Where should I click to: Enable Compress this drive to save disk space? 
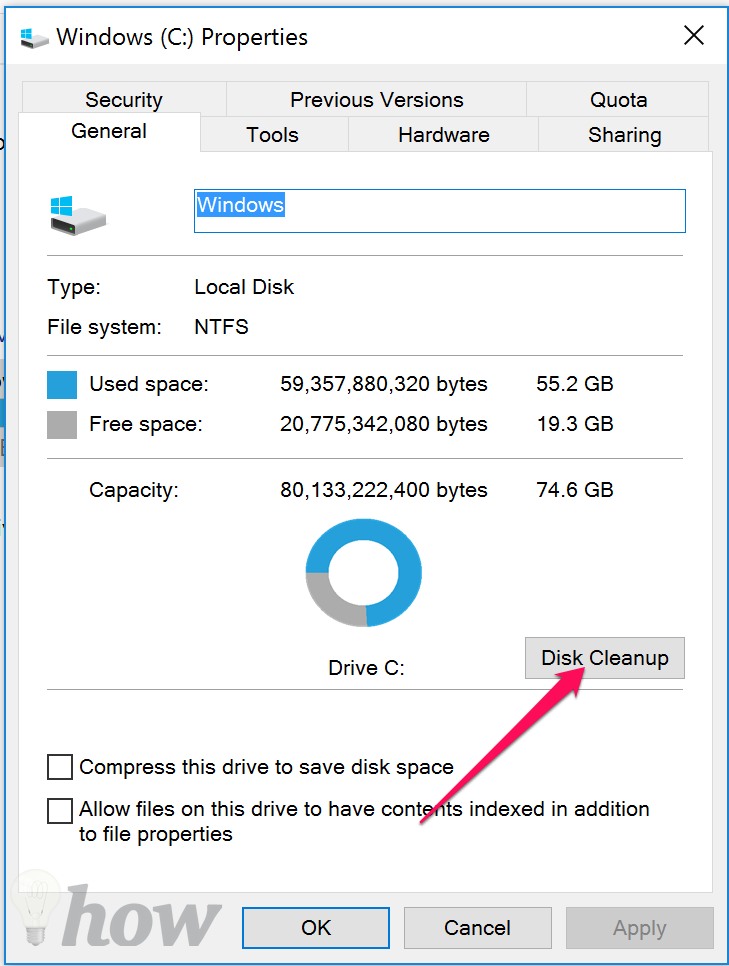coord(60,767)
